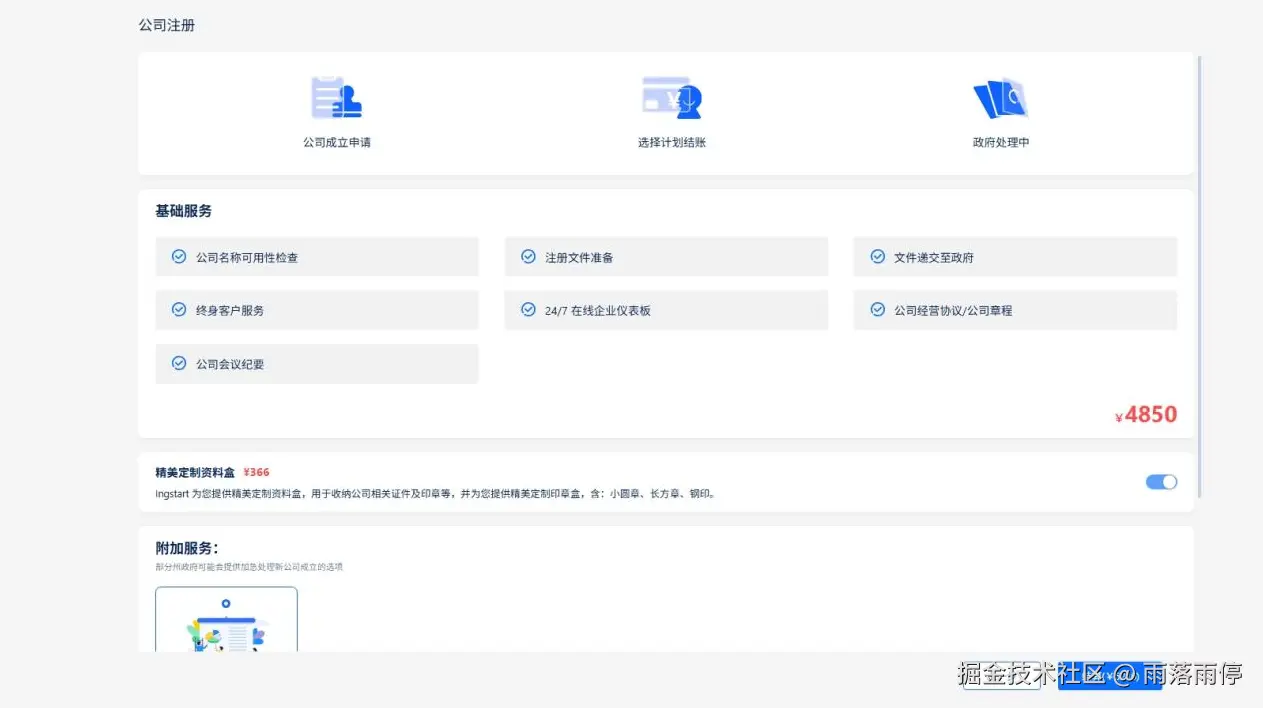
Task: Select the additional service illustration card
Action: 226,620
